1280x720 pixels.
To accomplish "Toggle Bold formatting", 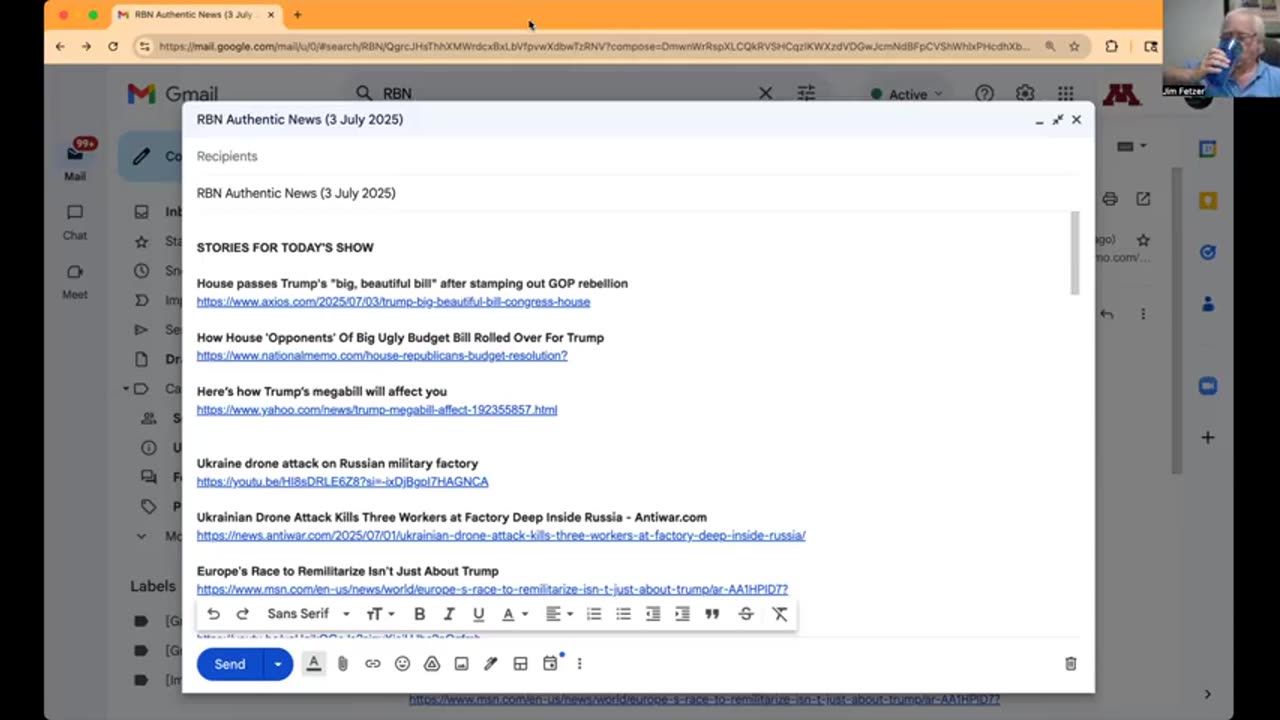I will click(x=420, y=614).
